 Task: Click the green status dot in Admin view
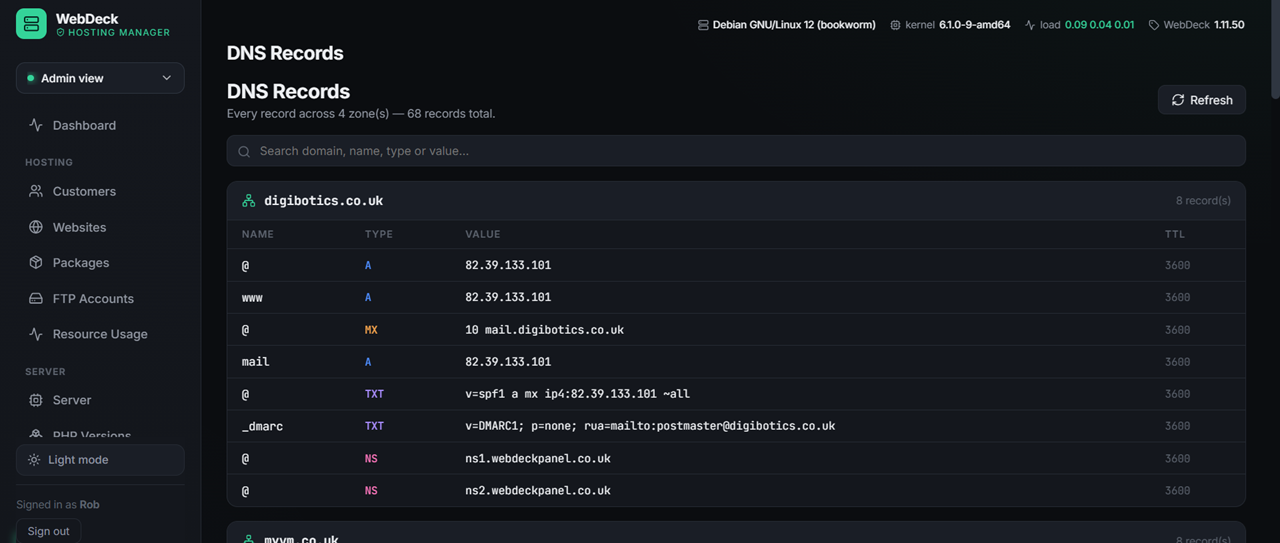31,78
